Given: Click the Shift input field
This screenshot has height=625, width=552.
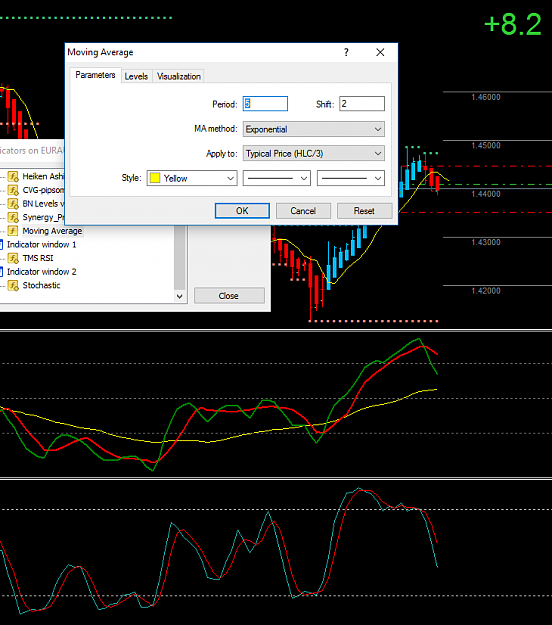Looking at the screenshot, I should tap(362, 104).
